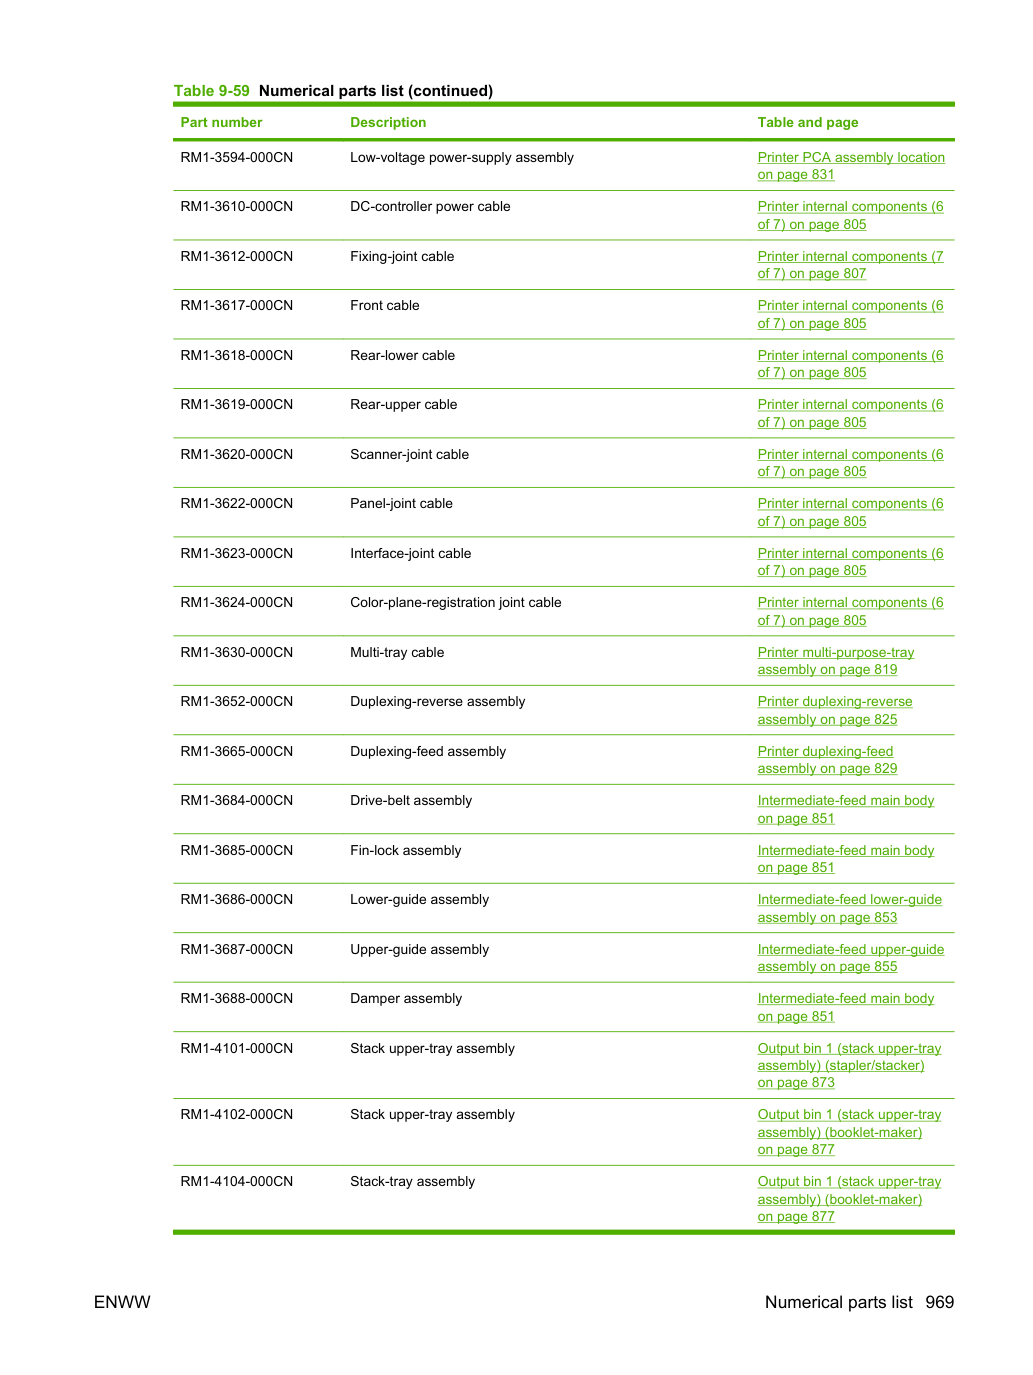Viewport: 1033px width, 1375px height.
Task: Open the page 805 link for Rear-lower cable
Action: pyautogui.click(x=850, y=364)
